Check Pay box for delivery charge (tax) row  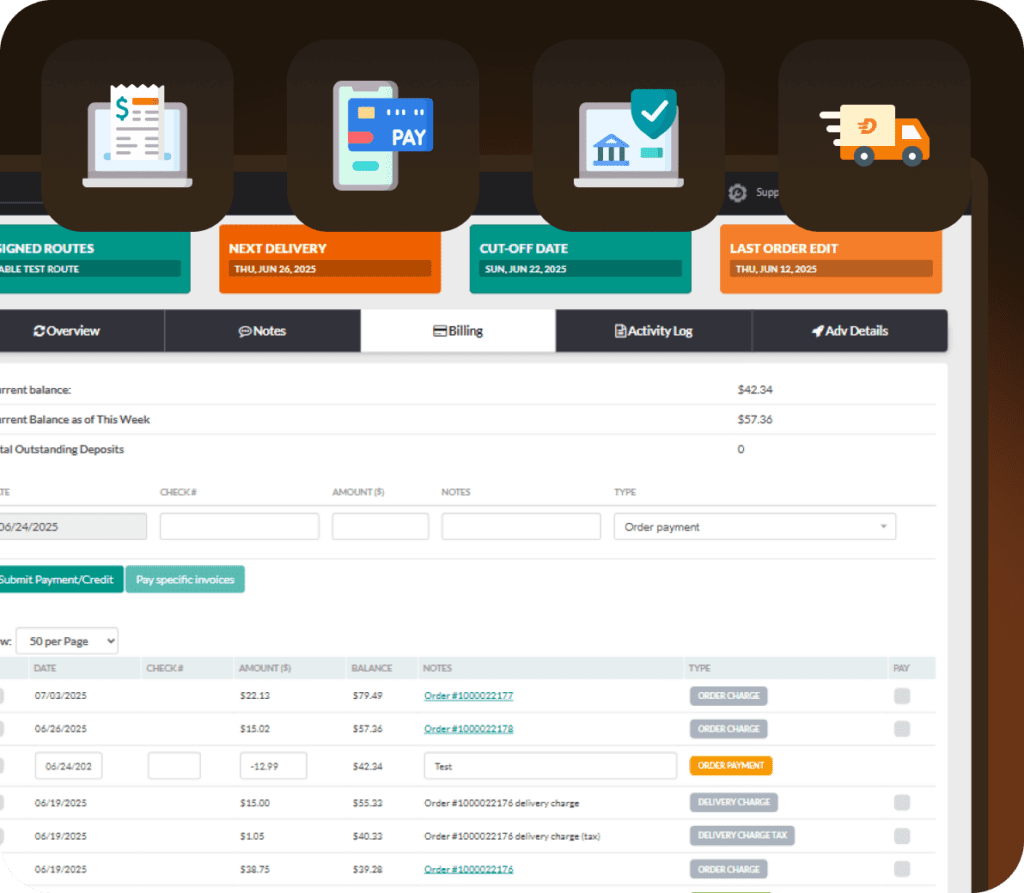[x=902, y=836]
